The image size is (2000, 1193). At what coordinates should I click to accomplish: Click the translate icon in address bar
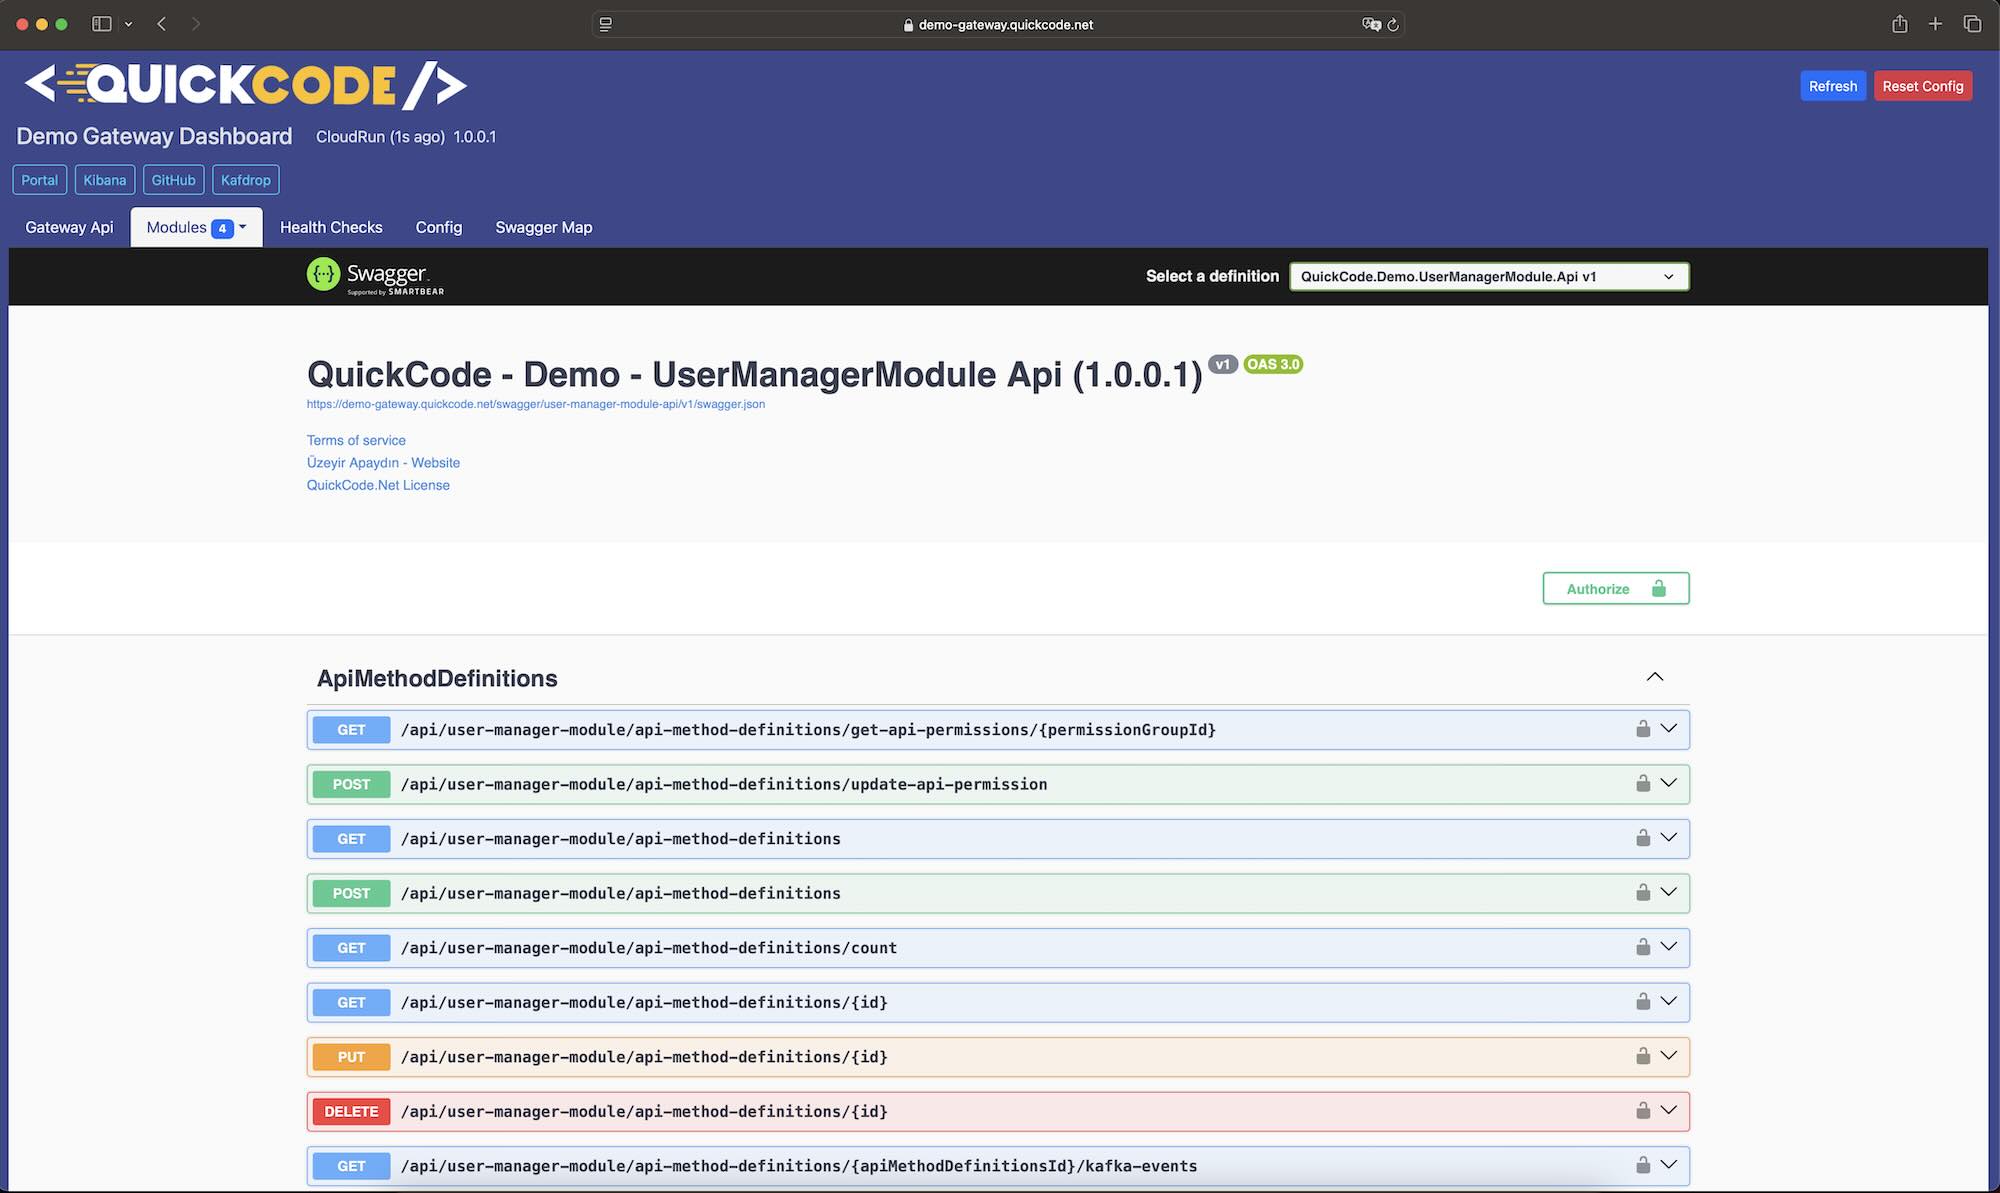tap(1371, 24)
